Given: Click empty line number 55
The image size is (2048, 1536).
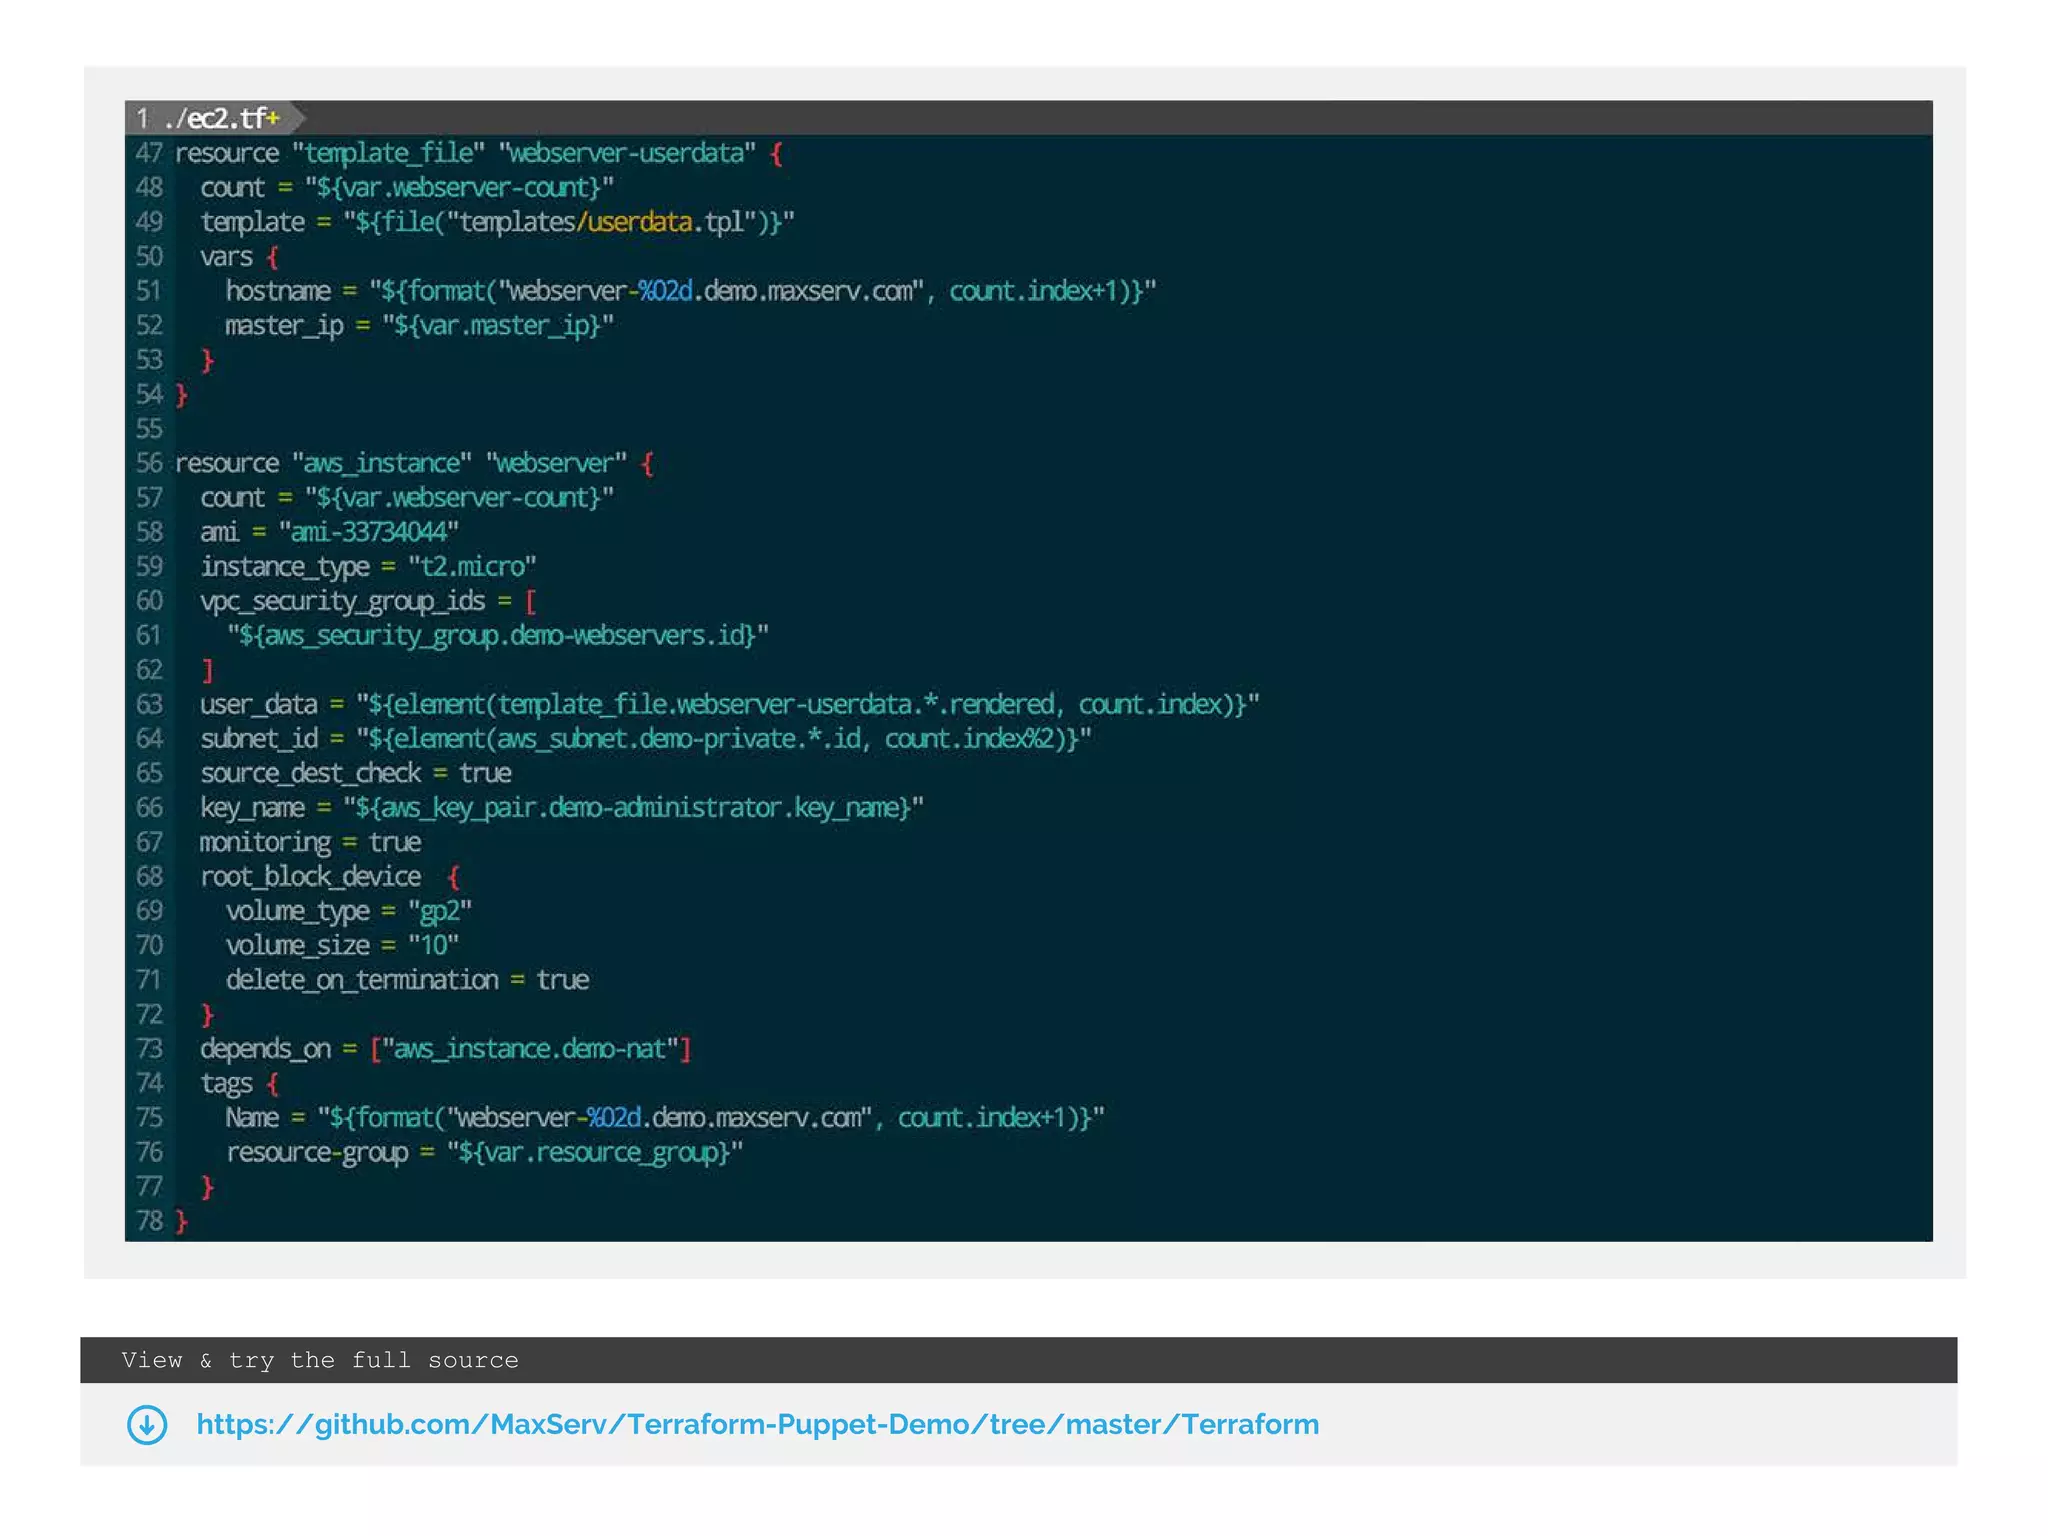Looking at the screenshot, I should point(149,429).
